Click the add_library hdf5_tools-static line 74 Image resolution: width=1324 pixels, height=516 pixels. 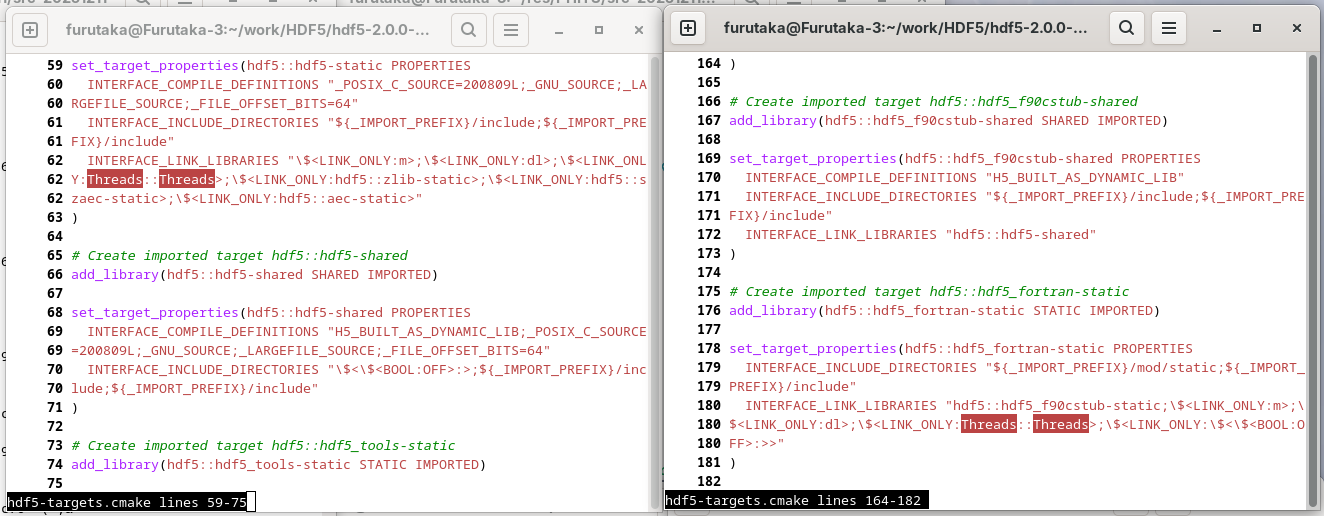(x=277, y=464)
